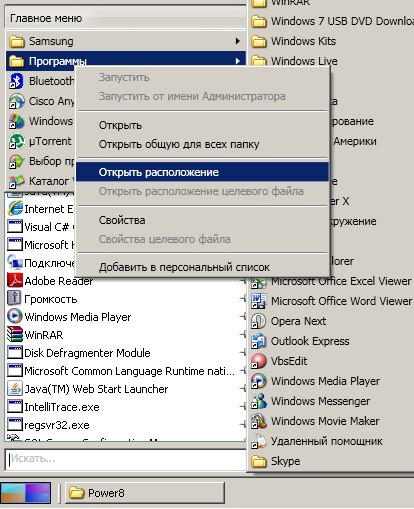Open Свойства from context menu
Image resolution: width=414 pixels, height=509 pixels.
pyautogui.click(x=202, y=220)
